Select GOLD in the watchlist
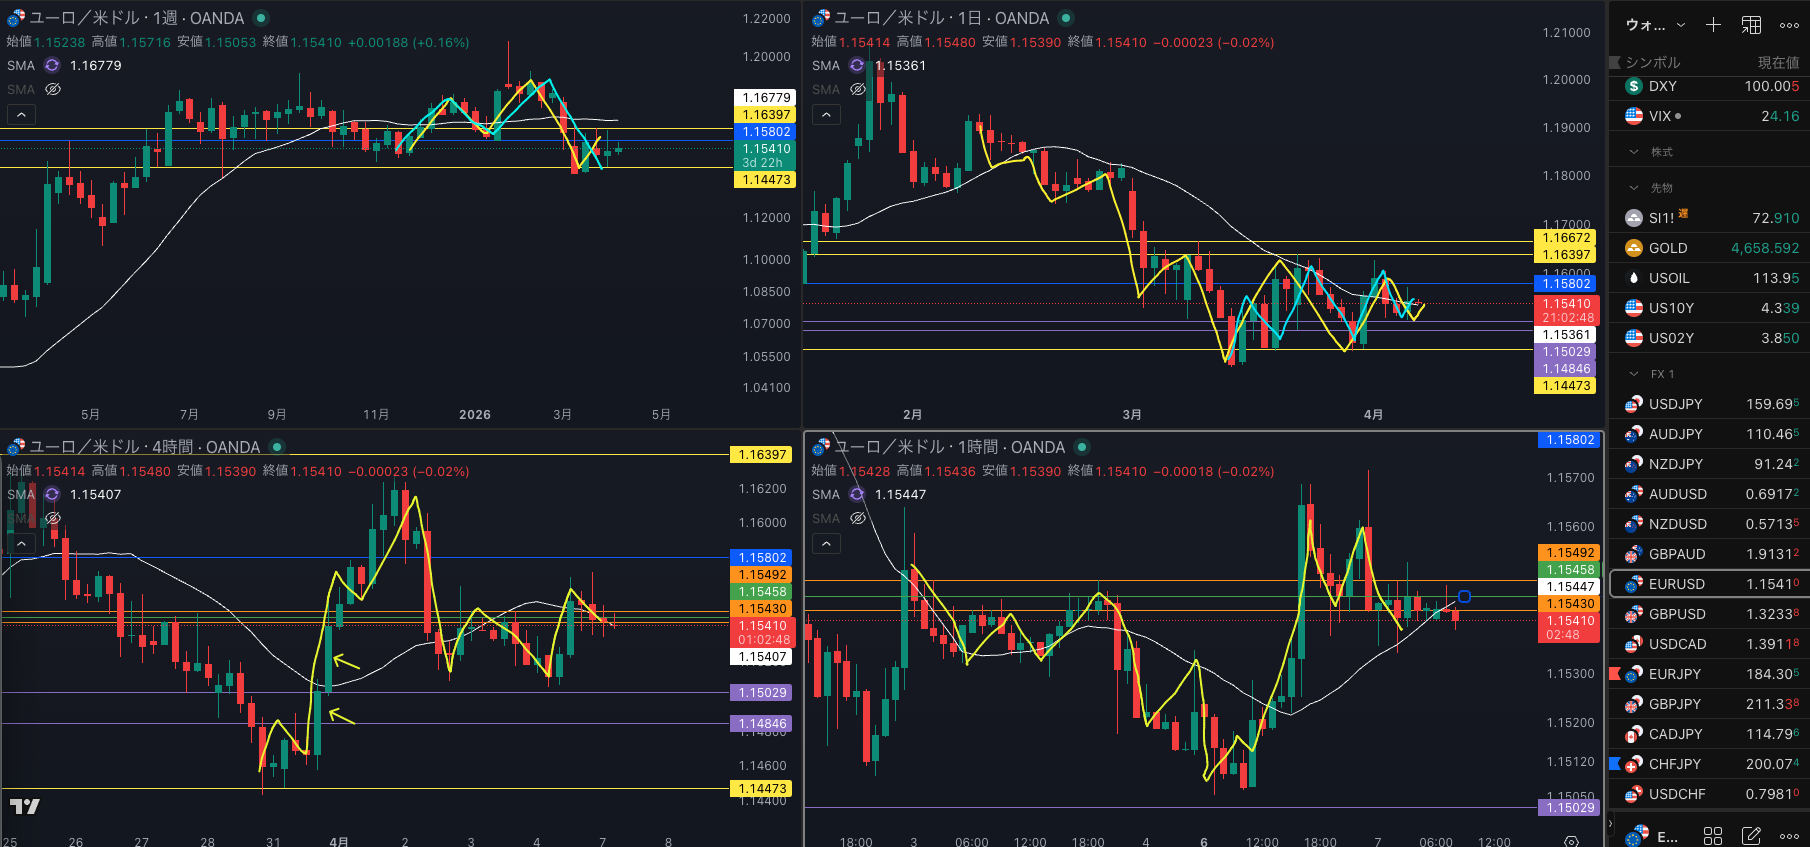The width and height of the screenshot is (1810, 847). click(x=1668, y=248)
